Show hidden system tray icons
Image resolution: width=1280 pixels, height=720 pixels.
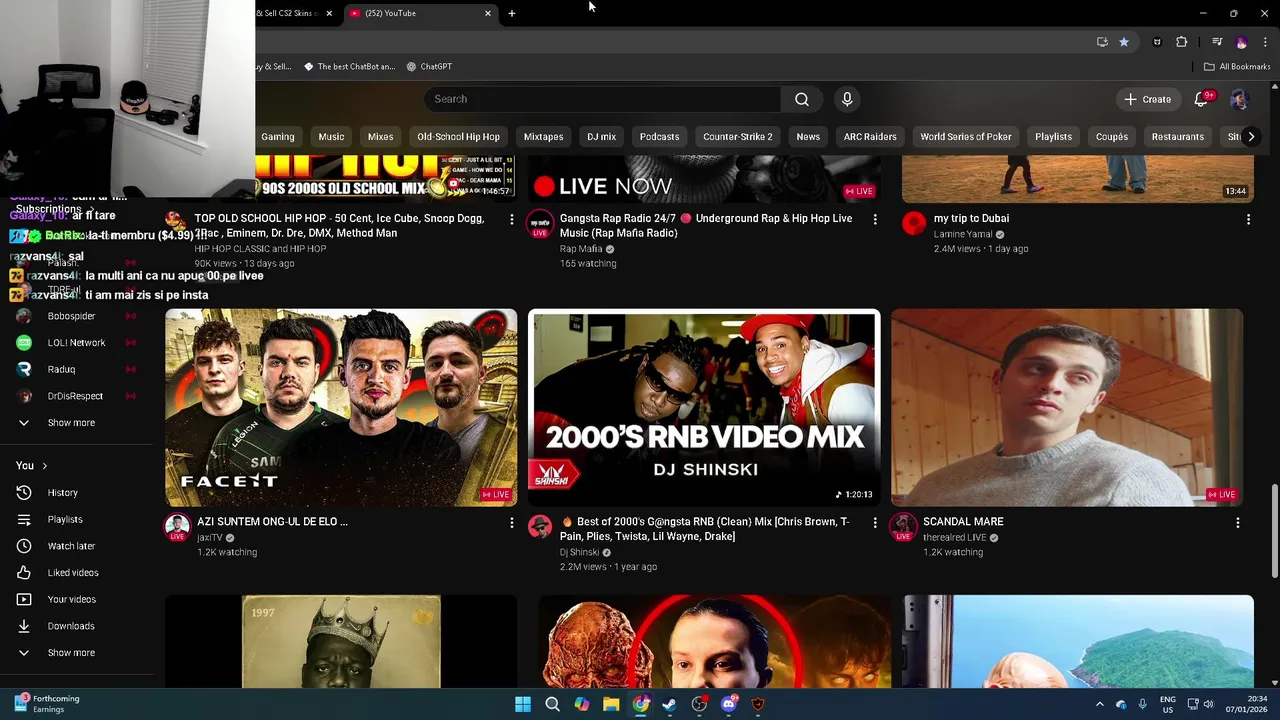click(1099, 704)
